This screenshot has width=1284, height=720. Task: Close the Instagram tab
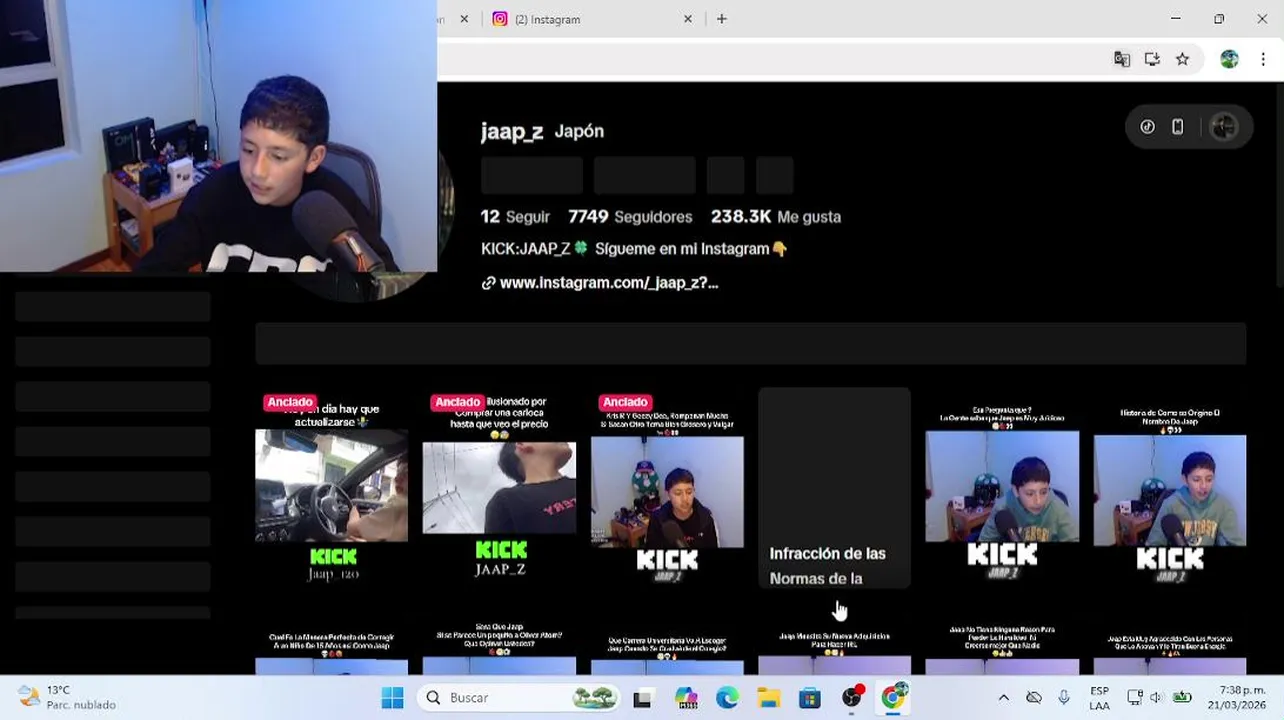688,19
